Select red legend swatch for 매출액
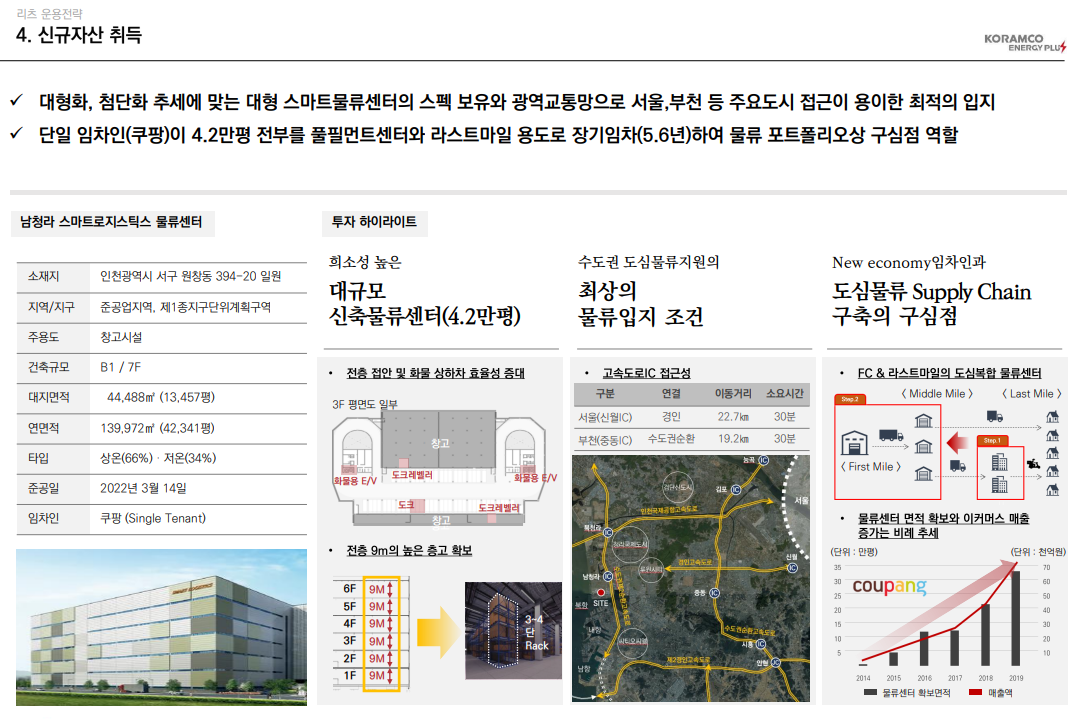The height and width of the screenshot is (719, 1086). 975,692
